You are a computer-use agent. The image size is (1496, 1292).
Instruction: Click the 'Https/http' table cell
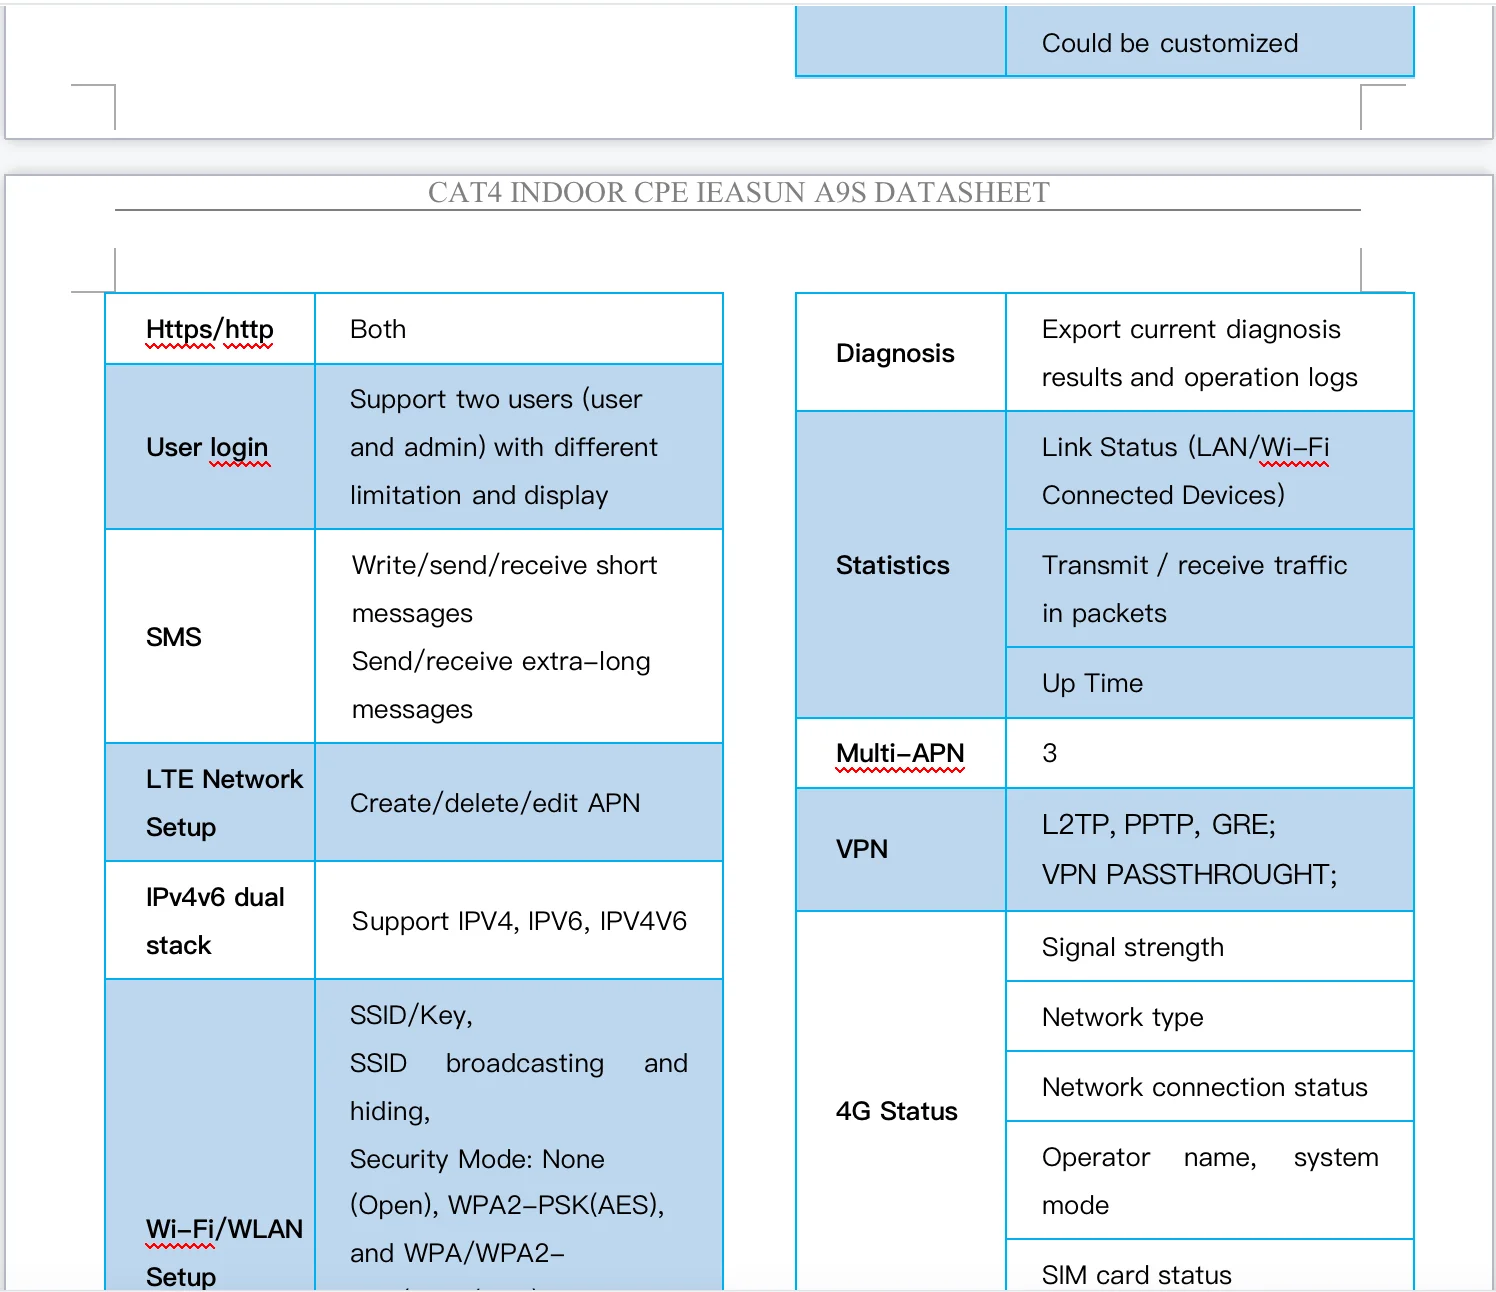point(209,329)
